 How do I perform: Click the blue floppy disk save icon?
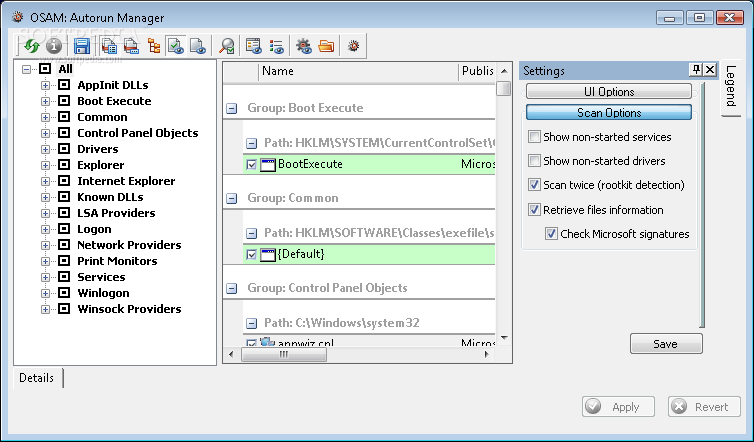pos(82,46)
